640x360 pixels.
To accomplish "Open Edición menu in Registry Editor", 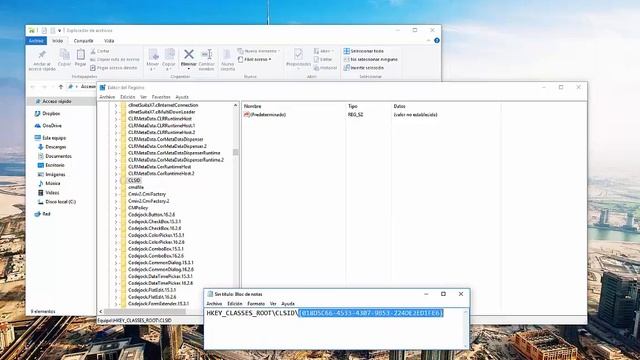I will coord(127,97).
